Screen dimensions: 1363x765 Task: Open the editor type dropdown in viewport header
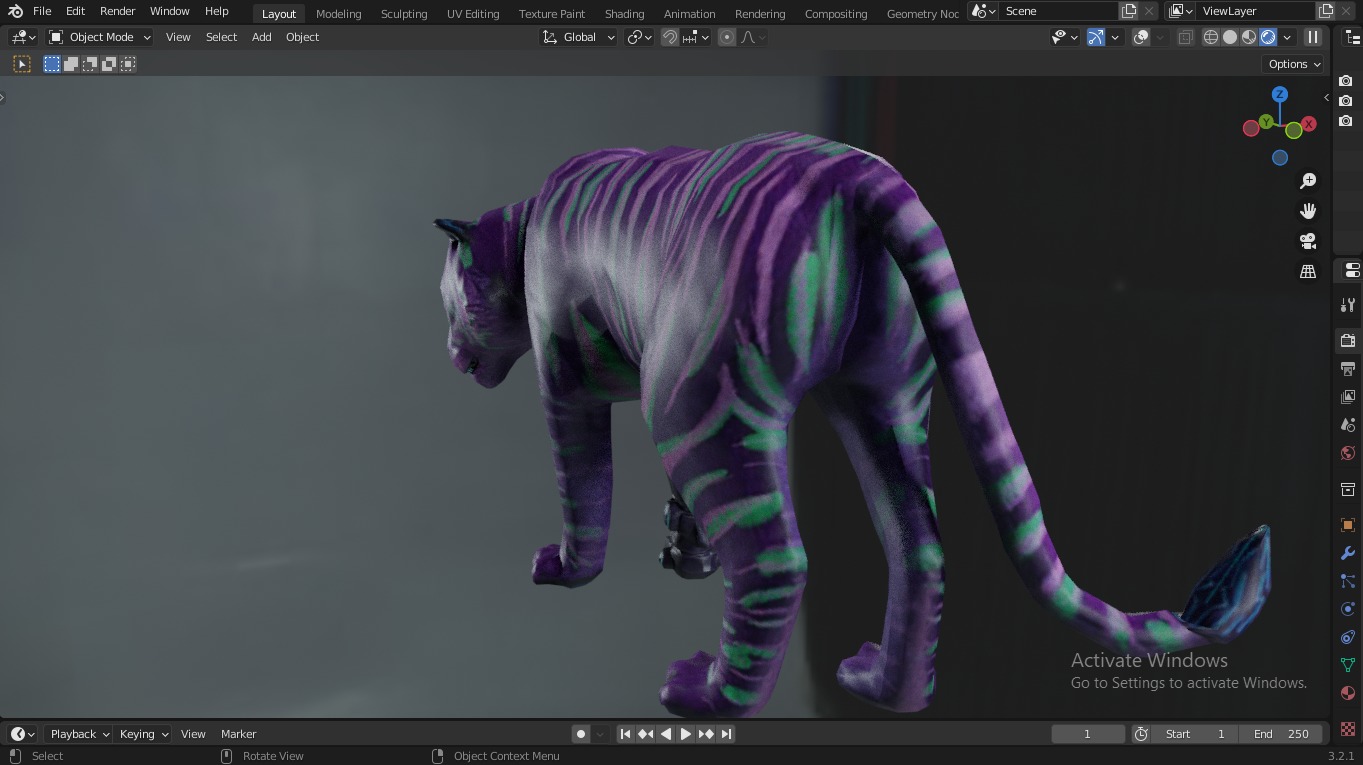pyautogui.click(x=23, y=37)
